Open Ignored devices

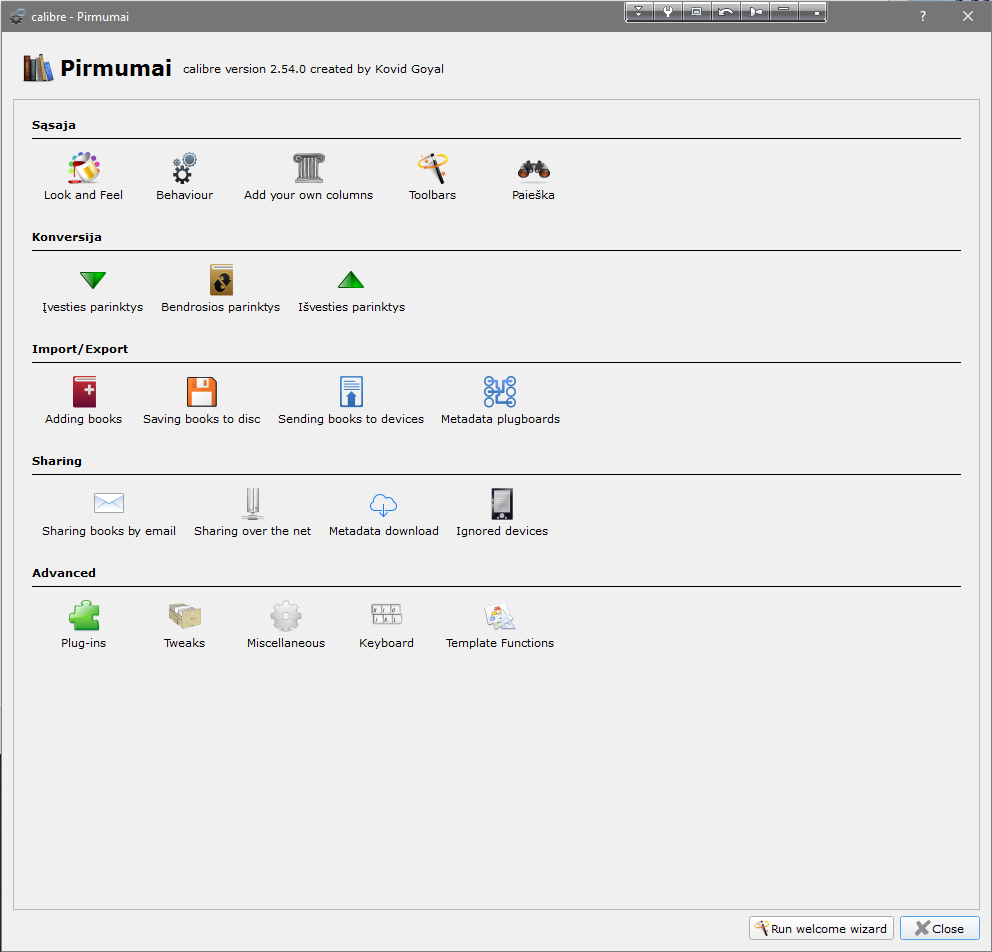pyautogui.click(x=502, y=512)
